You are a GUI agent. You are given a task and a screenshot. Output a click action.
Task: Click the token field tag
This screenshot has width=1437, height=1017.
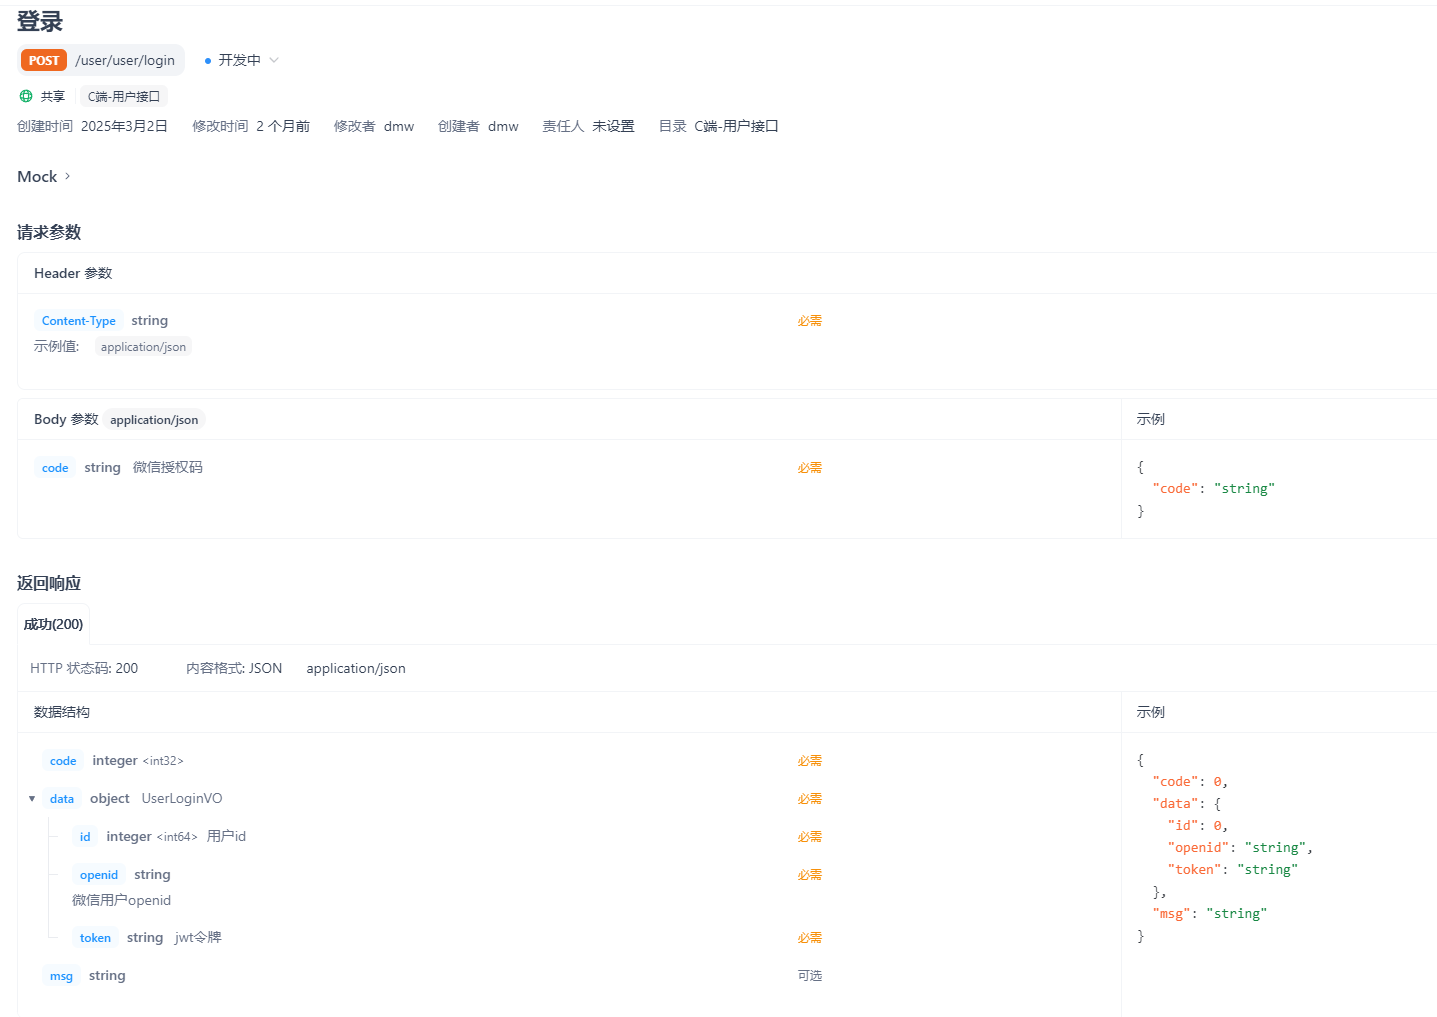pyautogui.click(x=95, y=938)
